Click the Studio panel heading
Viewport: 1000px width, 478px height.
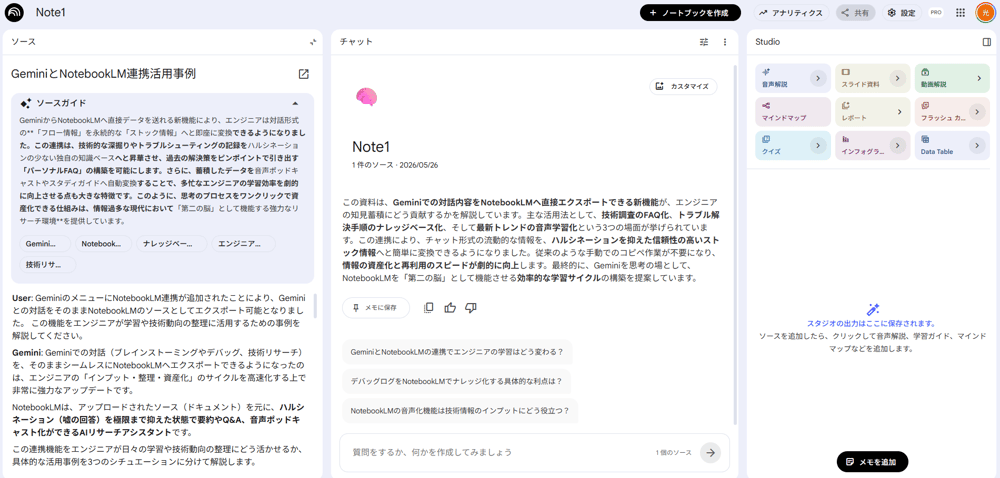767,42
